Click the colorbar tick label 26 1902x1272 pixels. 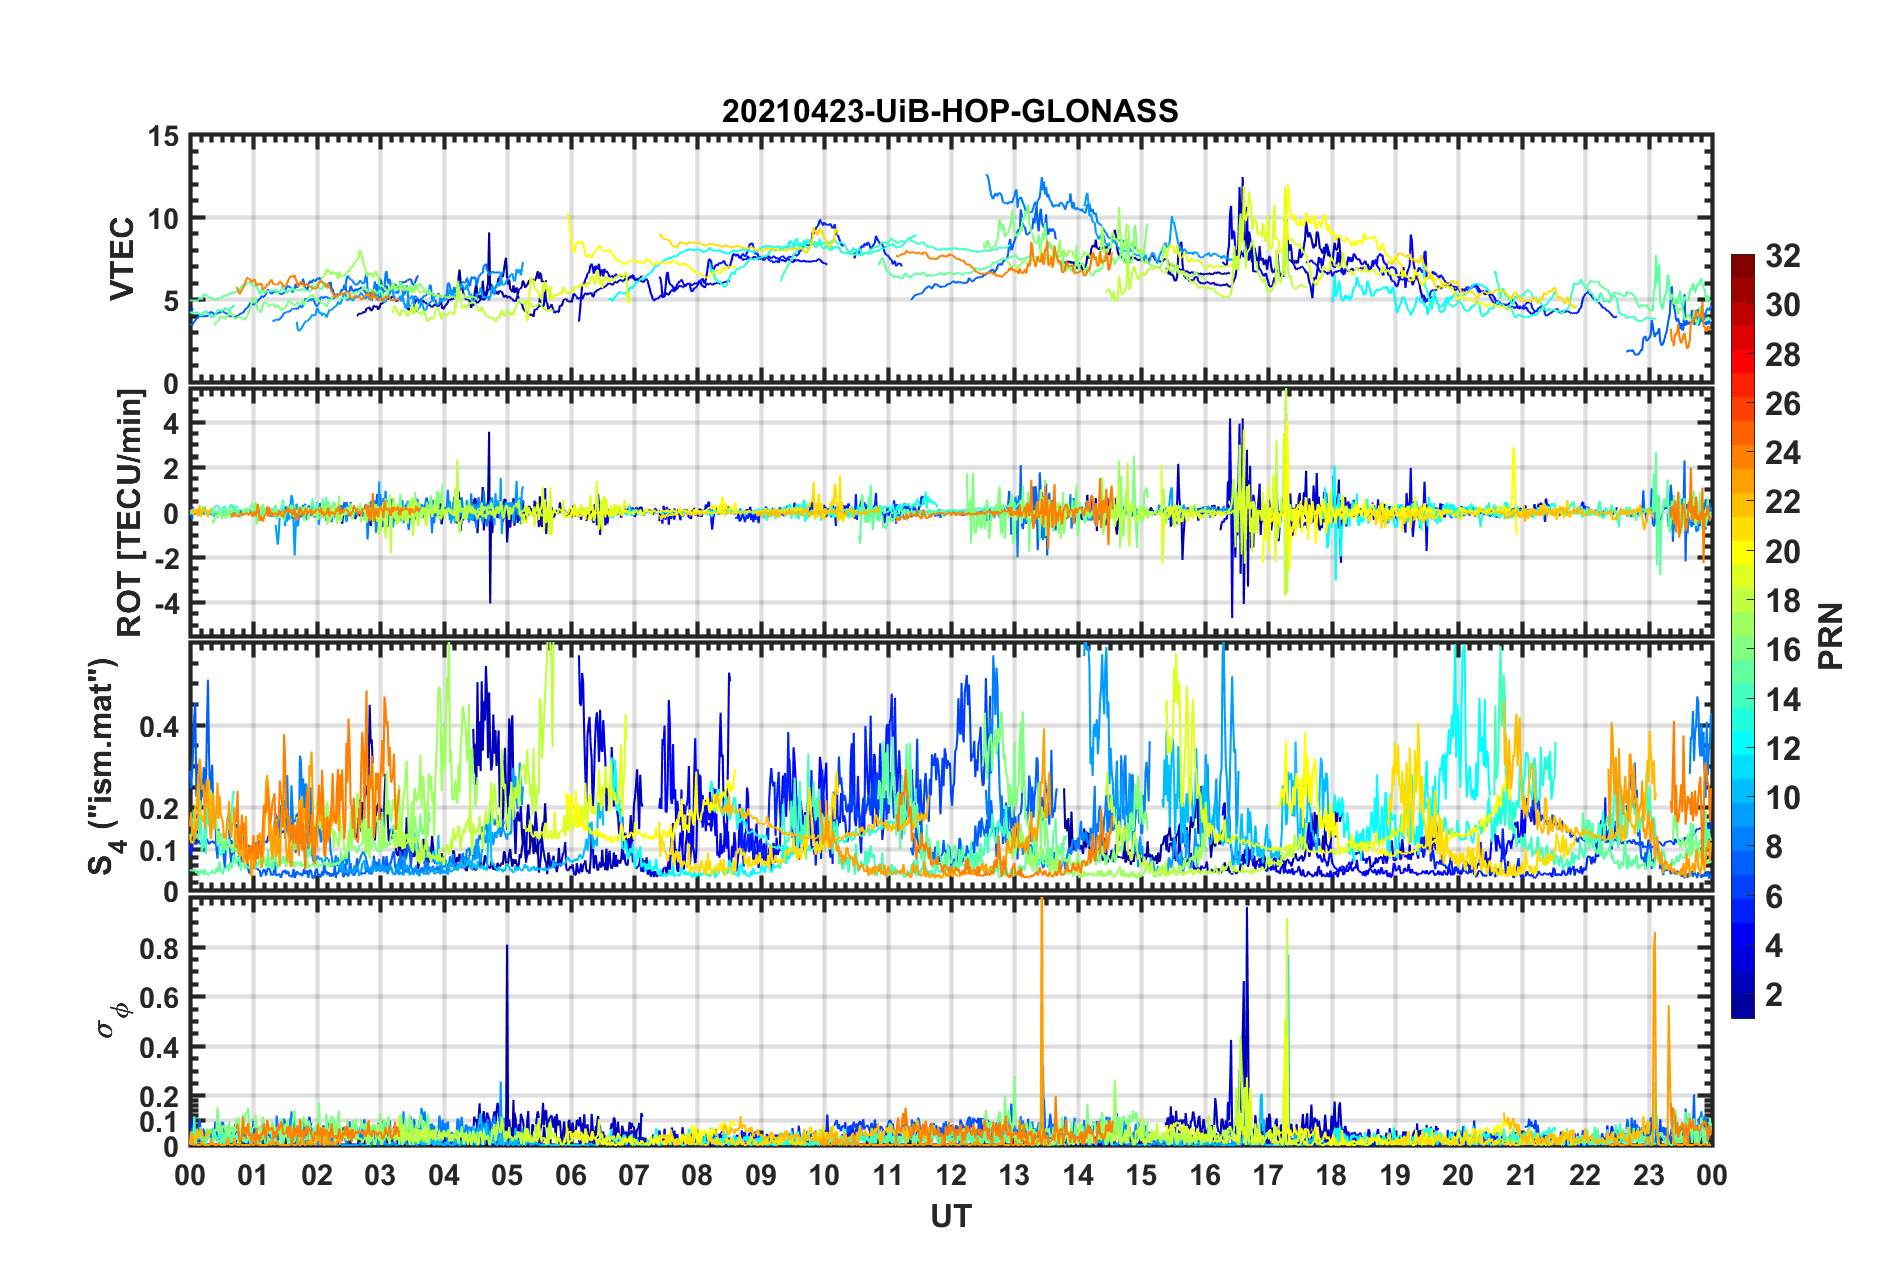(1782, 404)
